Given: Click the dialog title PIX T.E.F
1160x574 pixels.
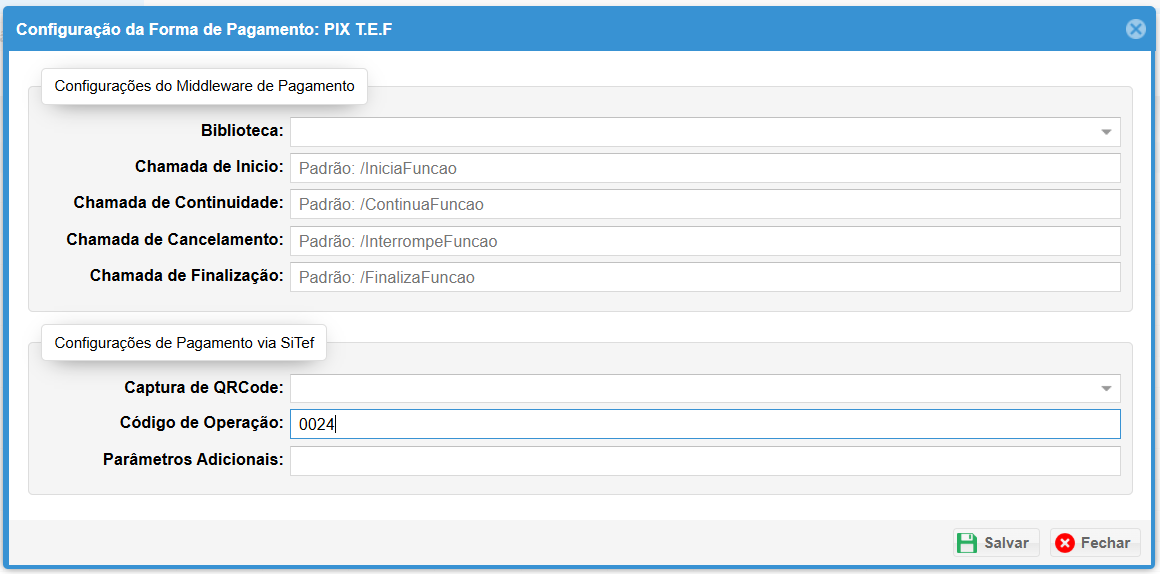Looking at the screenshot, I should (204, 30).
